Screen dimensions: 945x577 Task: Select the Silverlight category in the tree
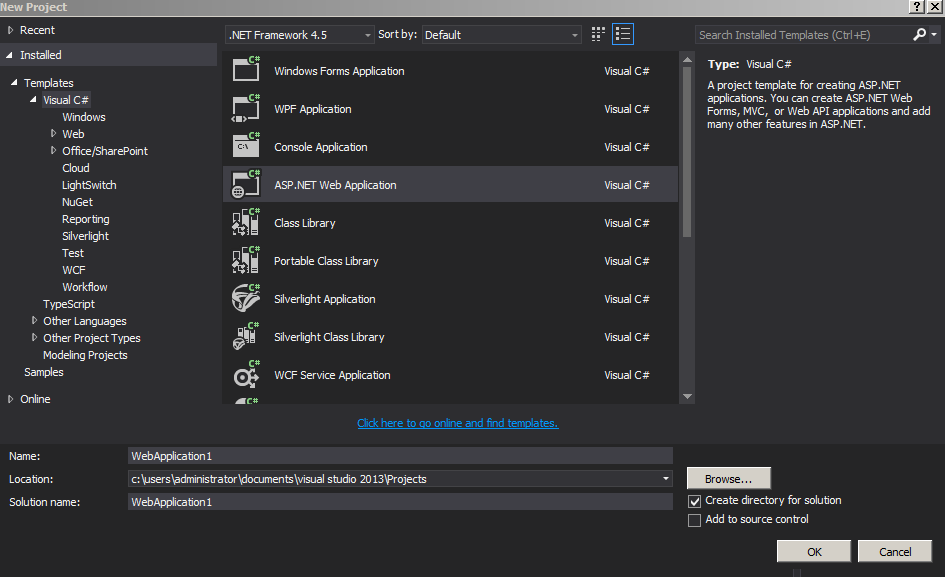[85, 236]
